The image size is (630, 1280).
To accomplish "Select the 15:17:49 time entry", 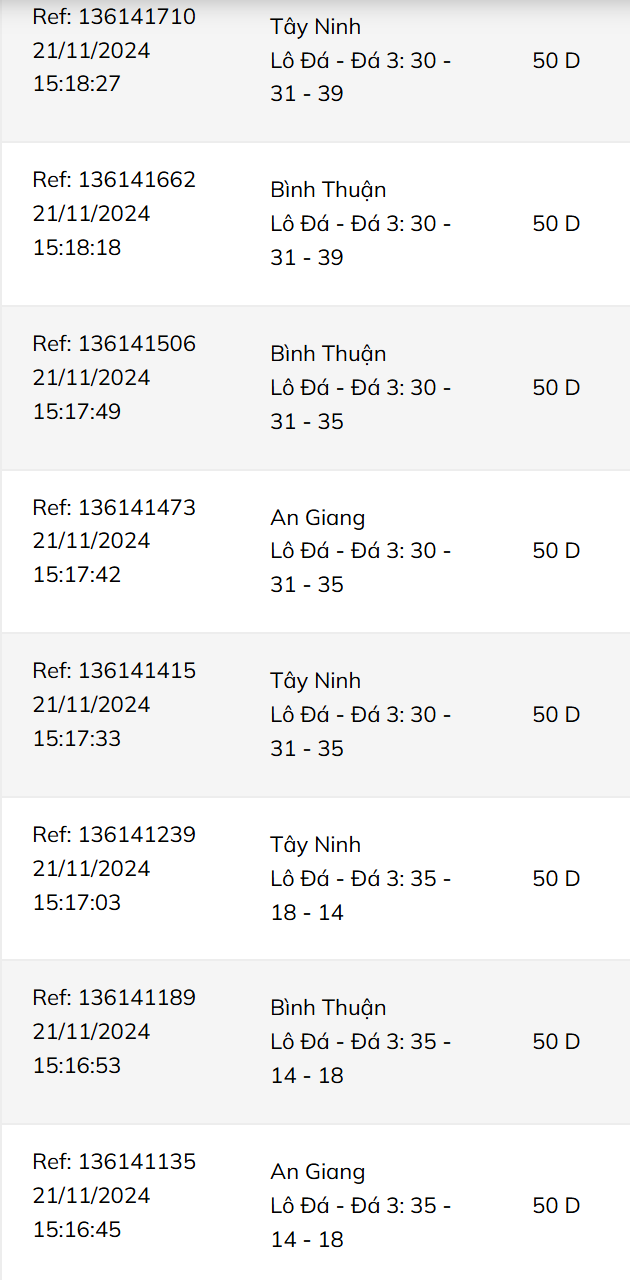I will [x=77, y=411].
